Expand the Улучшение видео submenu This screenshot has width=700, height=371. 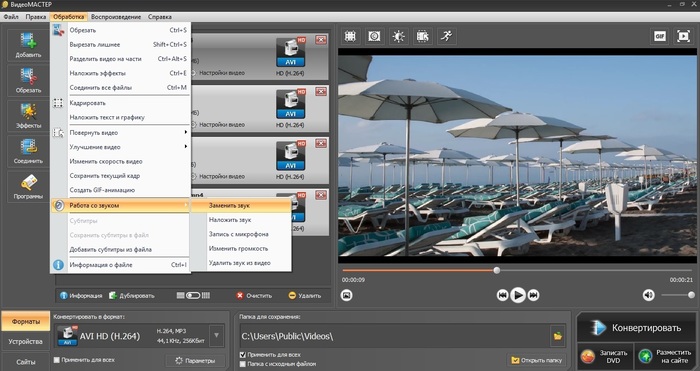coord(121,147)
